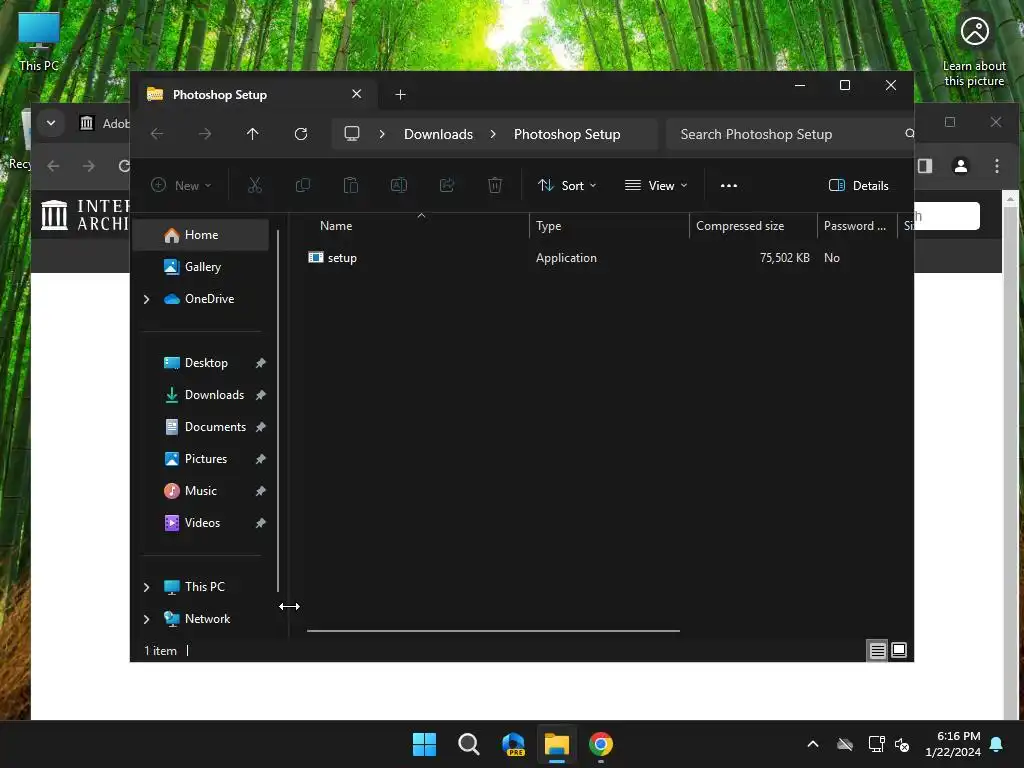This screenshot has height=768, width=1024.
Task: Unpin Downloads from Quick access
Action: coord(261,395)
